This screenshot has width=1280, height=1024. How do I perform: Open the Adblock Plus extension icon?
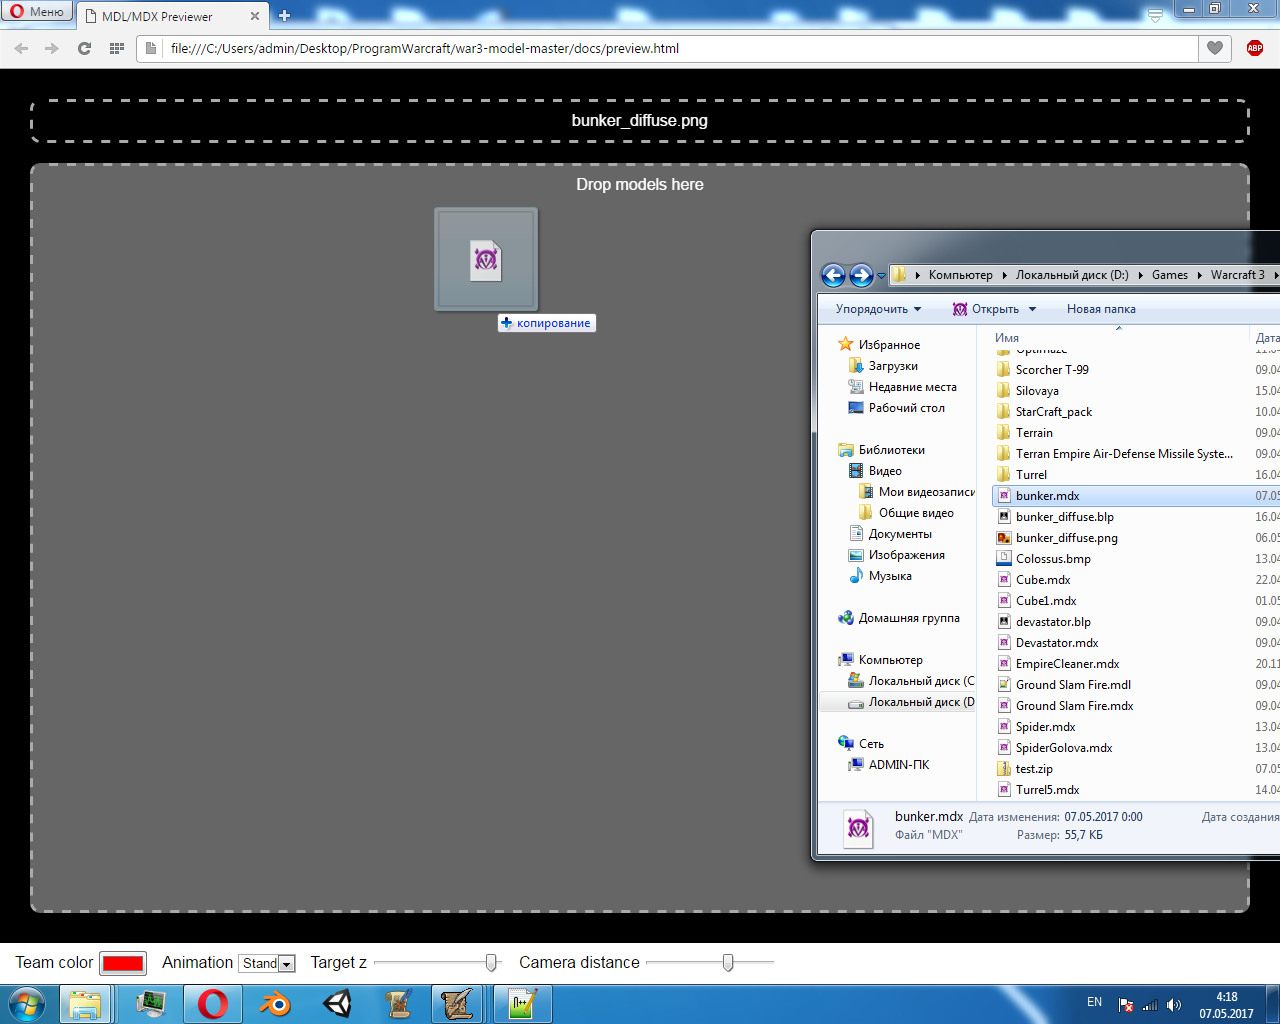click(1255, 48)
